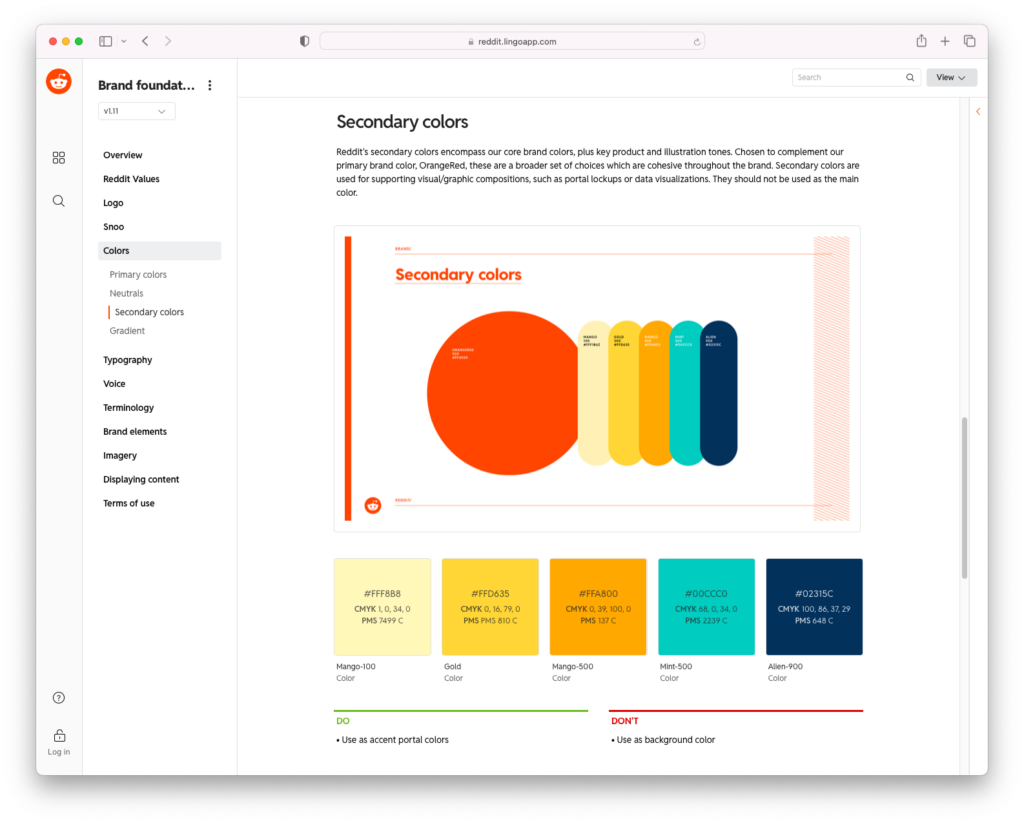The image size is (1024, 823).
Task: Click the reddit.lingoapp.com address bar
Action: [512, 41]
